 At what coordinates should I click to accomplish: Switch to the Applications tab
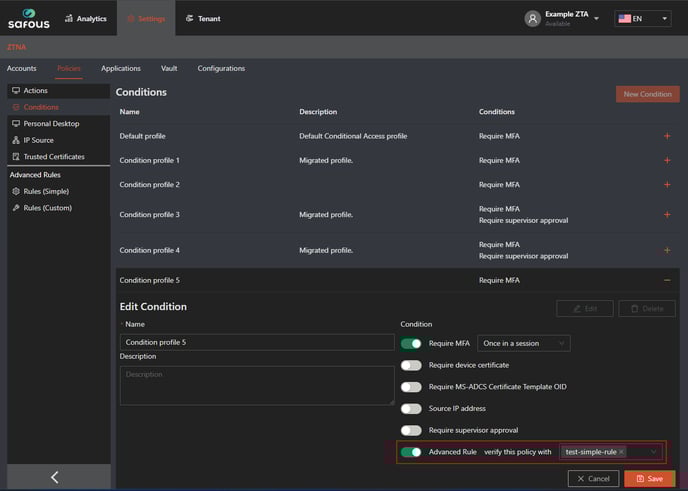[121, 68]
